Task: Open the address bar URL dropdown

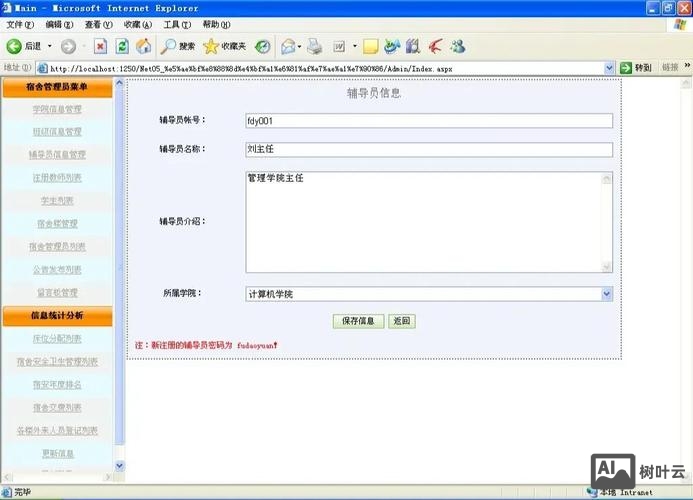Action: 609,68
